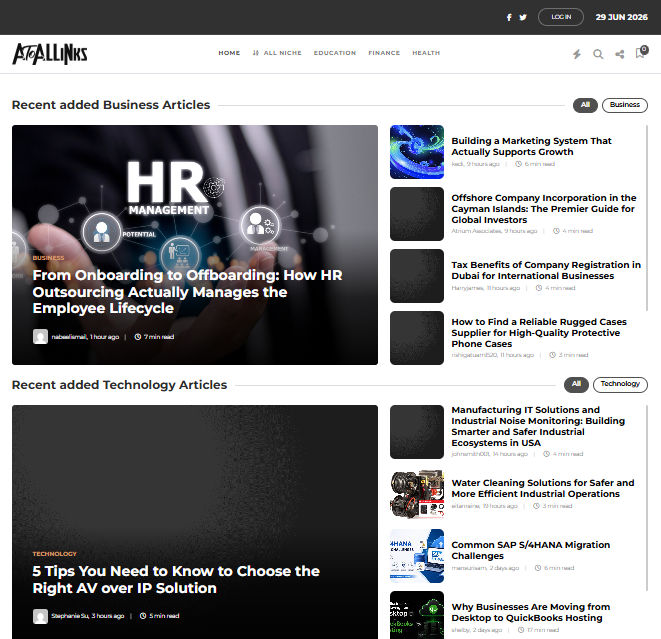This screenshot has height=639, width=661.
Task: Click the Manufacturing IT Solutions thumbnail
Action: pyautogui.click(x=416, y=432)
